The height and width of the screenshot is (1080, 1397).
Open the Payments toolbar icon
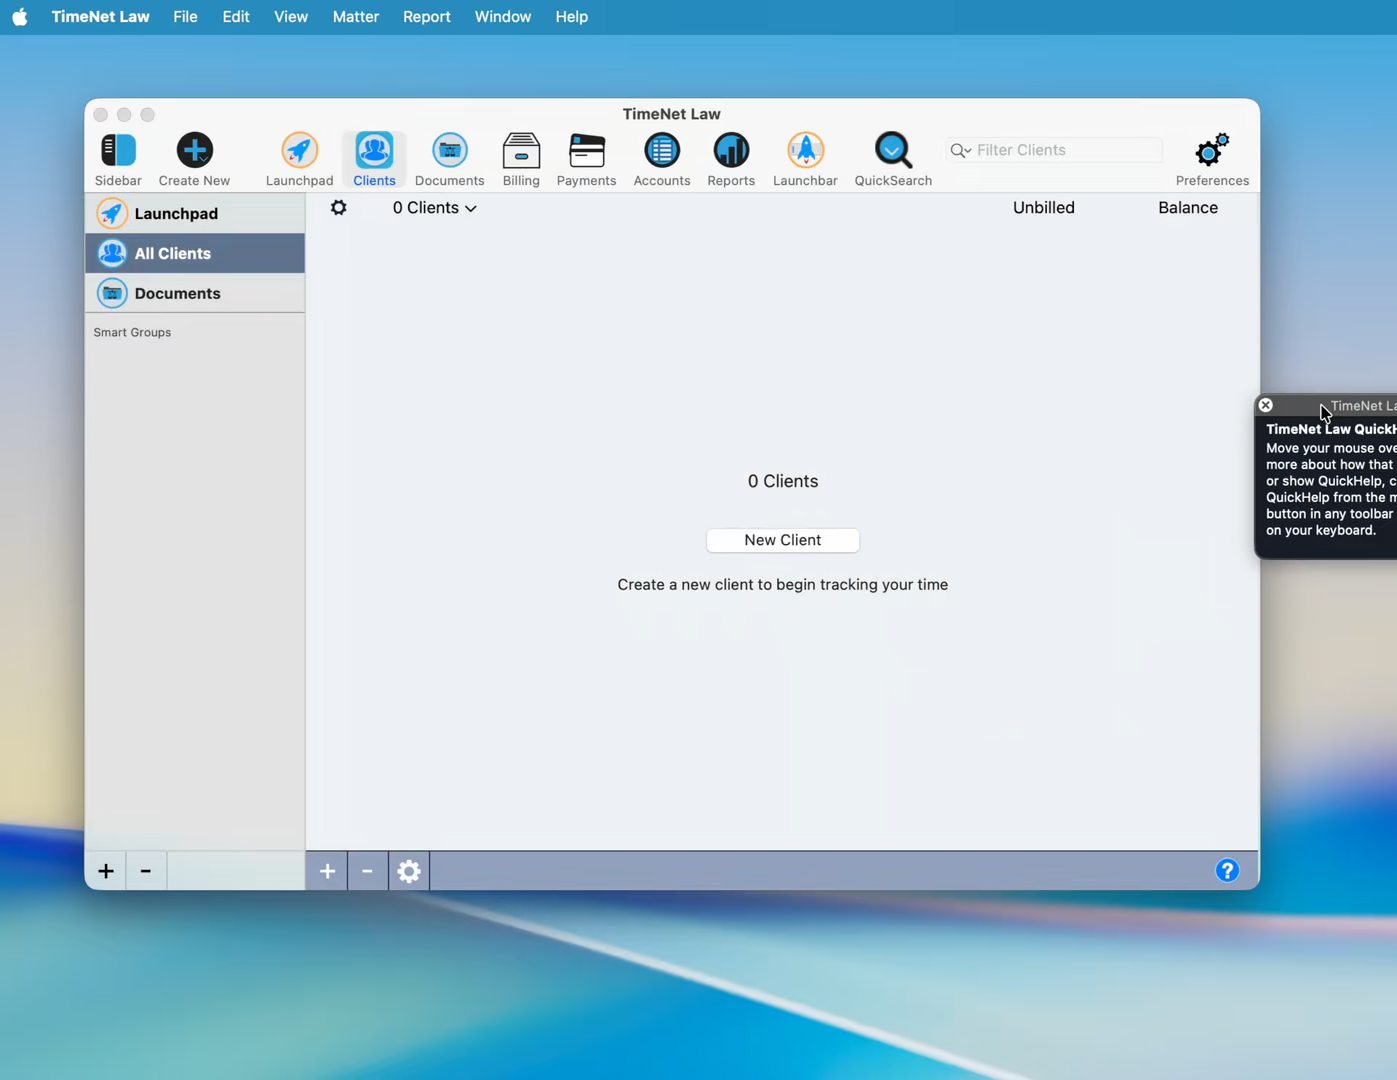click(586, 151)
